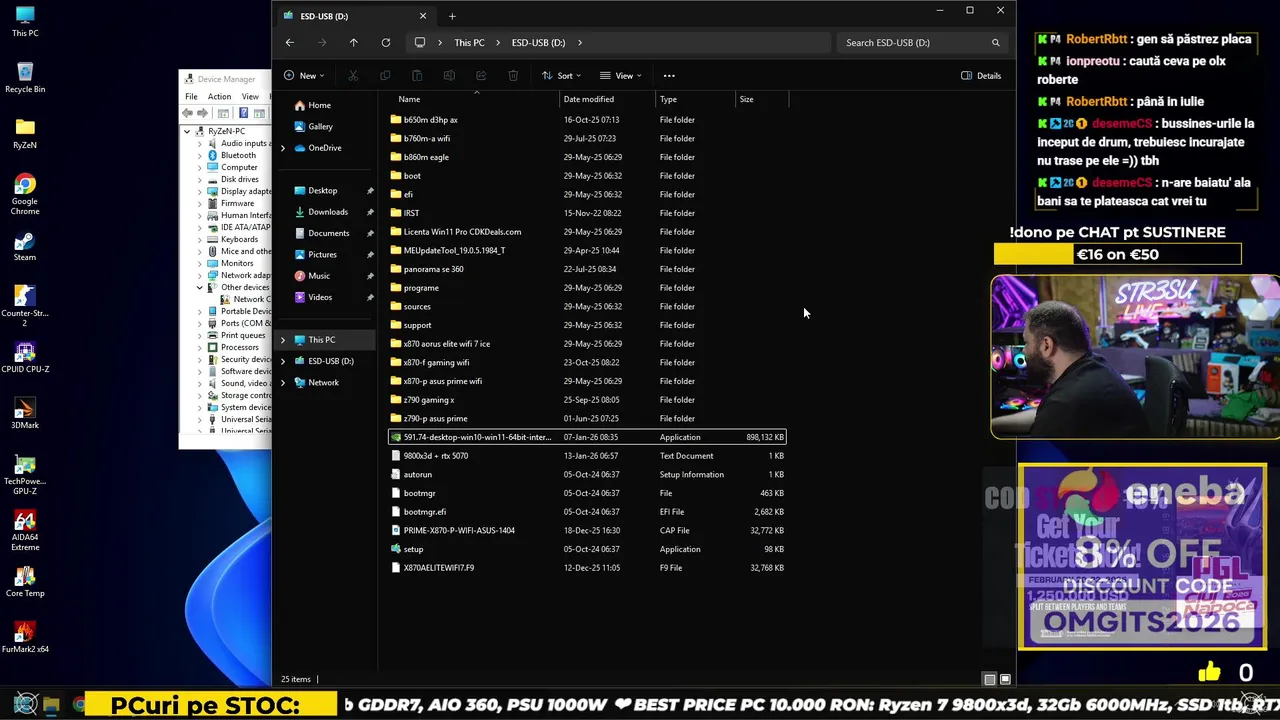Select the MEUpdateTool_19.0.5.1984_T folder

454,251
